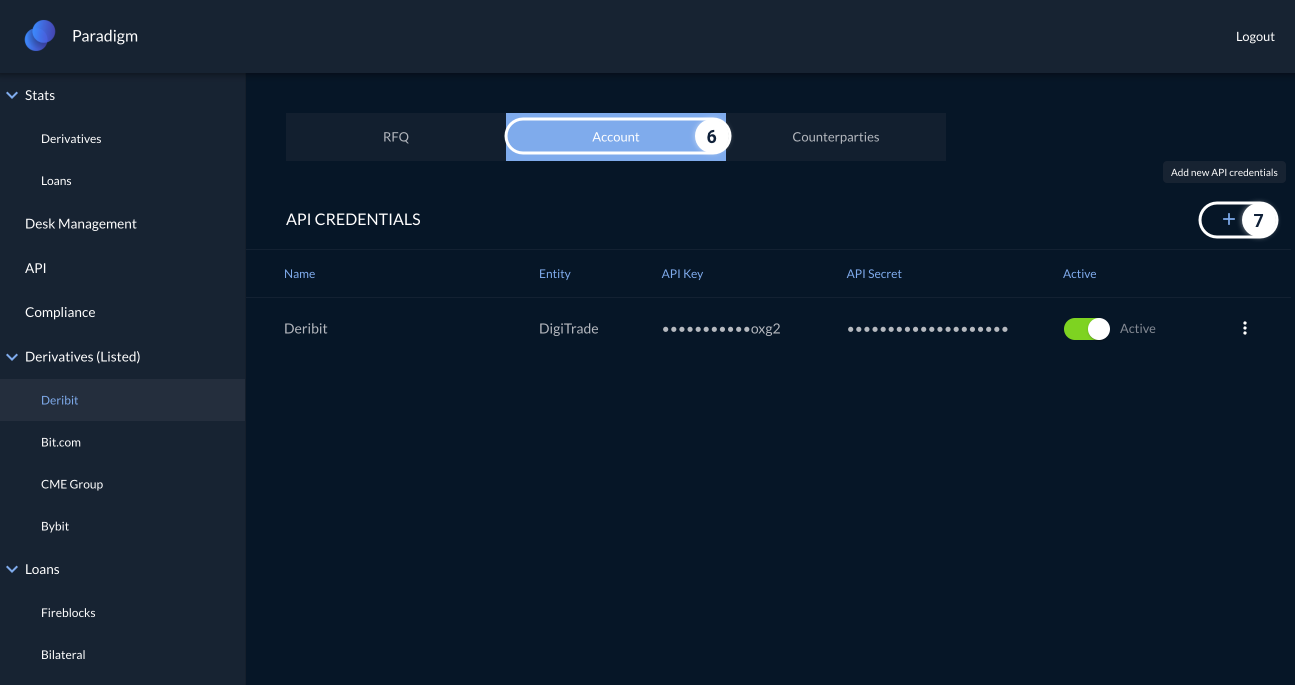Open the Compliance section
1295x685 pixels.
(x=60, y=312)
